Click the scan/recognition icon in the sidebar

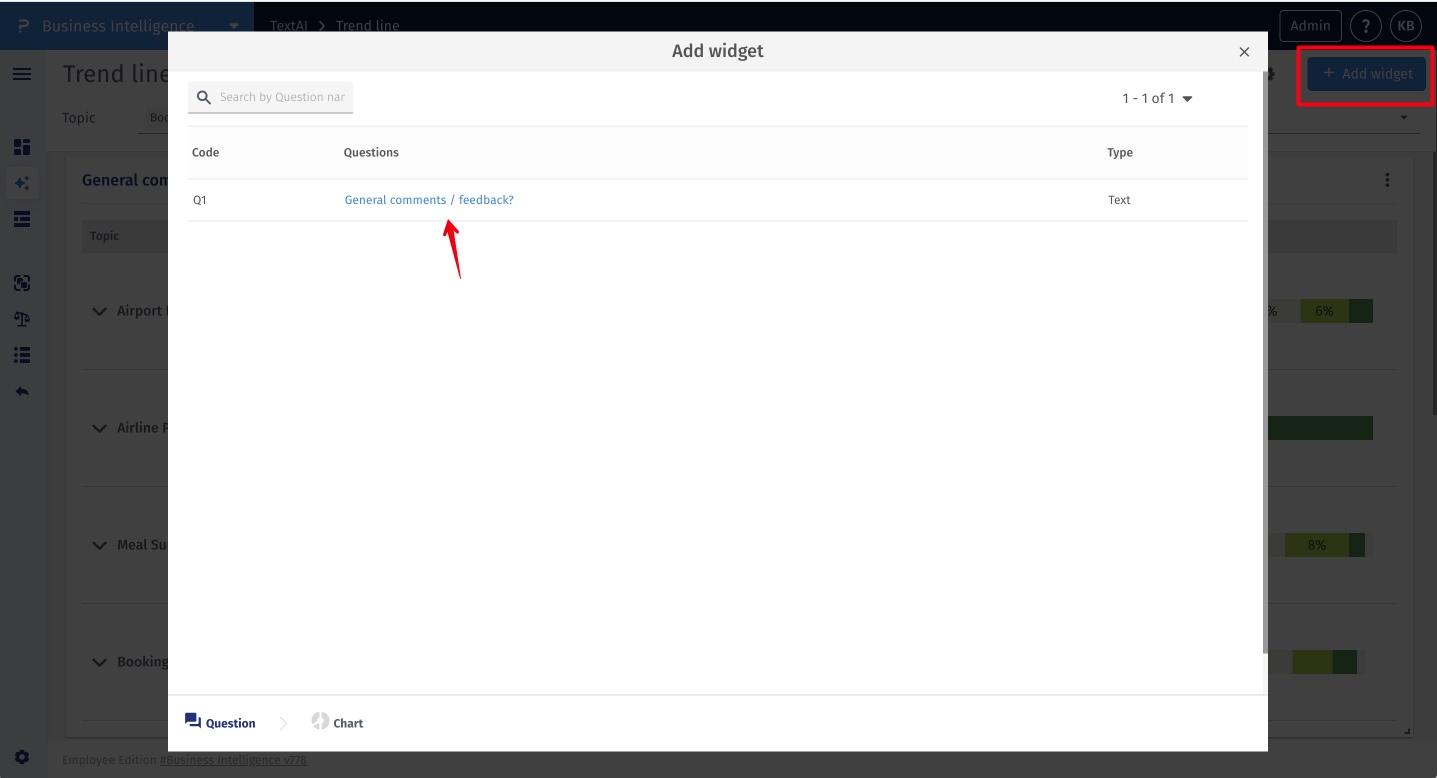[21, 283]
